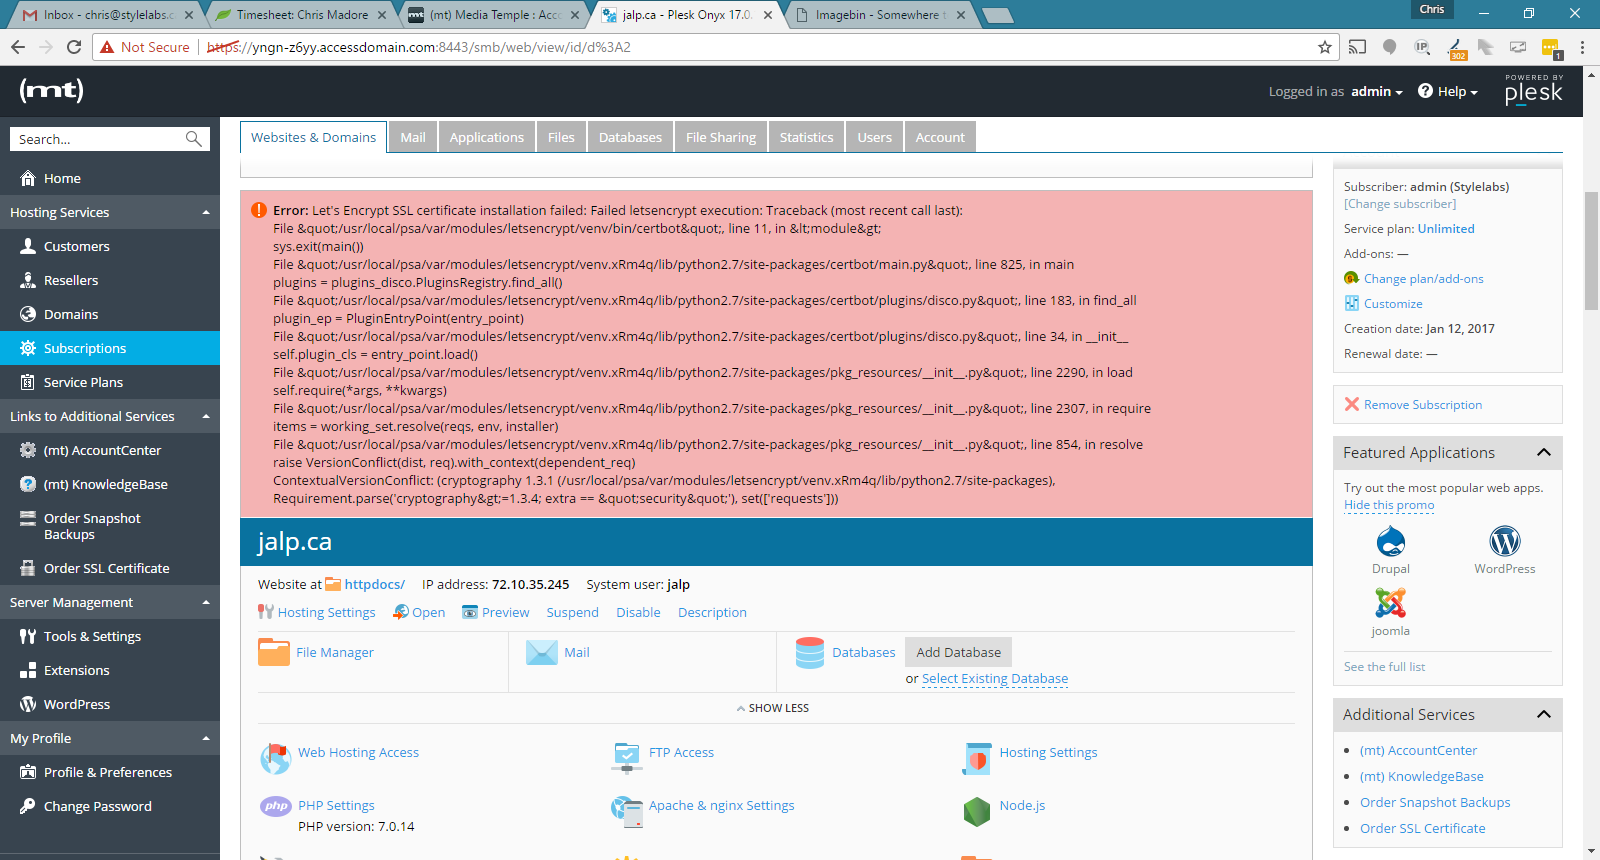Bookmark this page with the star icon
1600x860 pixels.
[1325, 47]
